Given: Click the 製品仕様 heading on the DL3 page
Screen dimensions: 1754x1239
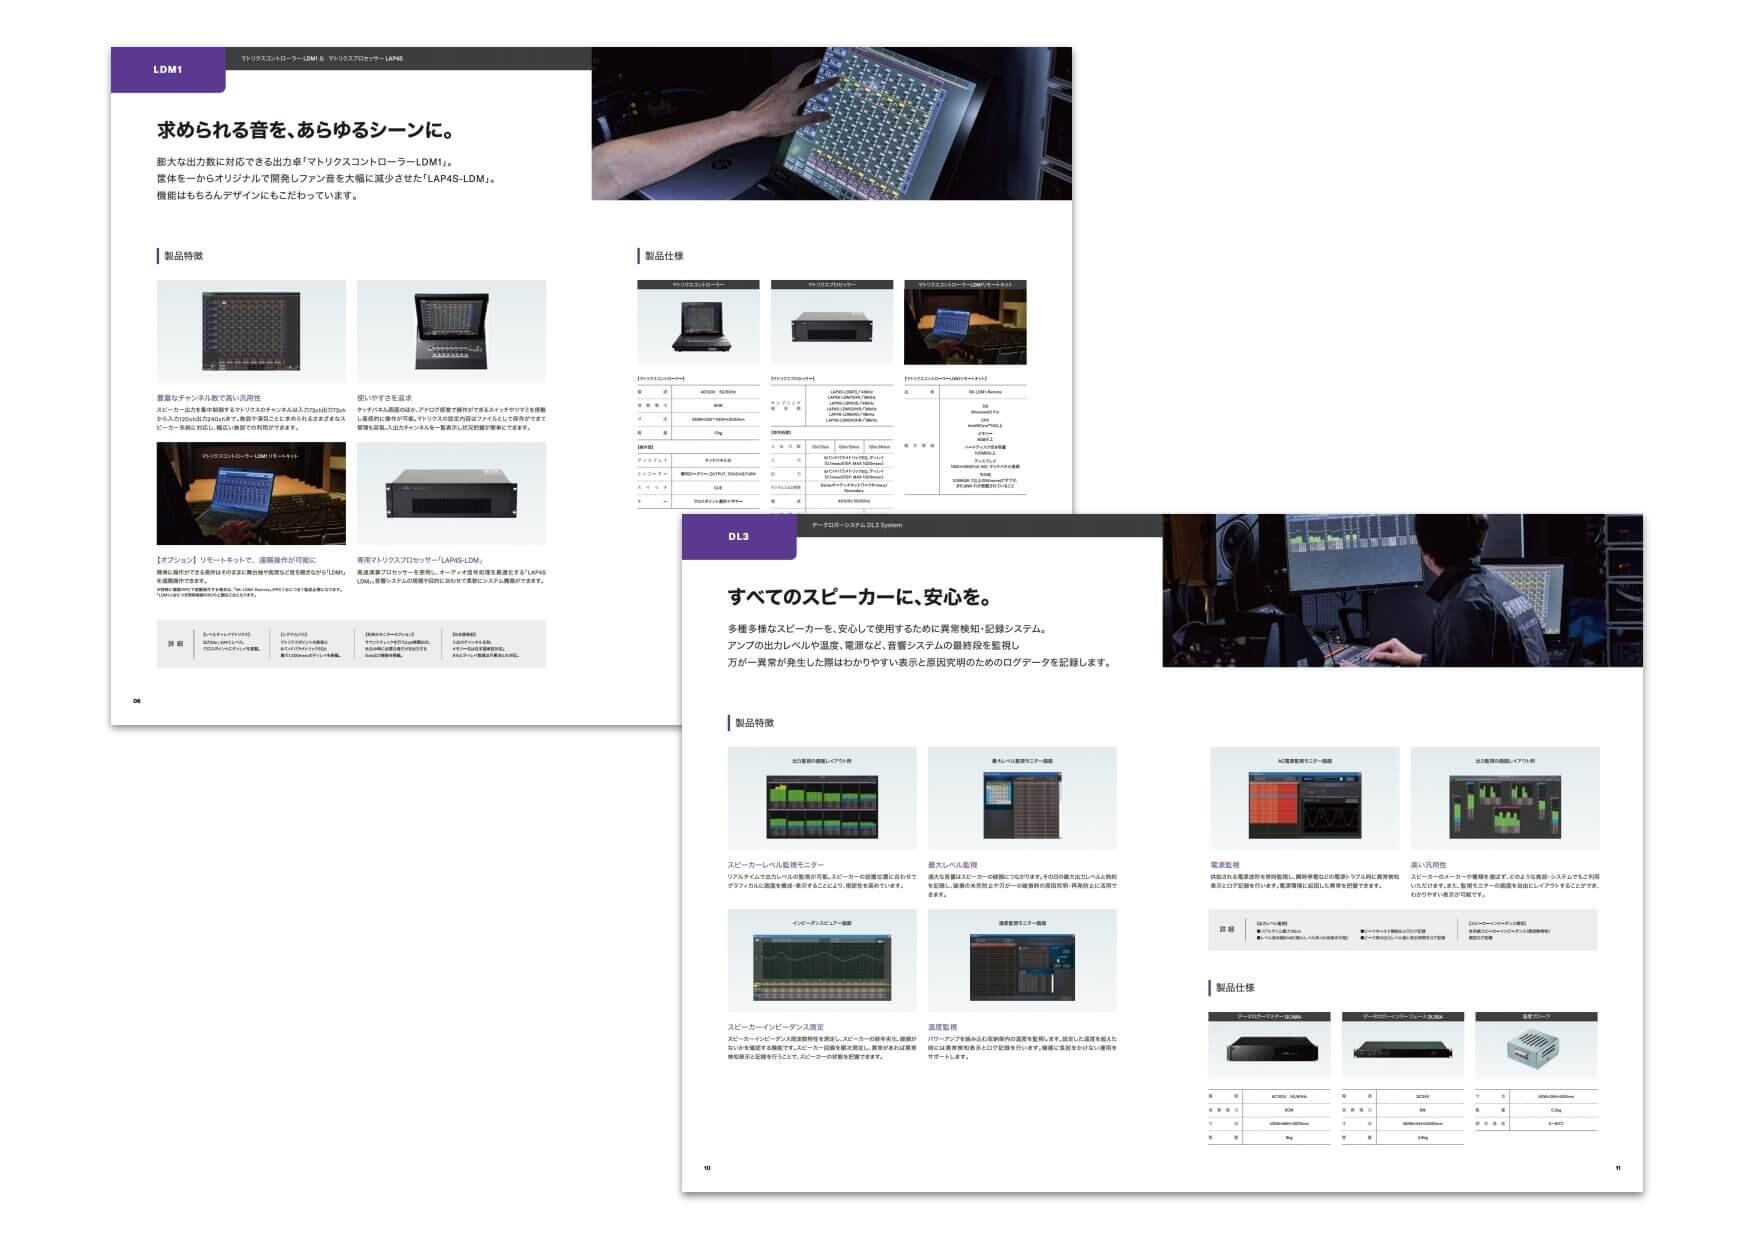Looking at the screenshot, I should pyautogui.click(x=1235, y=988).
